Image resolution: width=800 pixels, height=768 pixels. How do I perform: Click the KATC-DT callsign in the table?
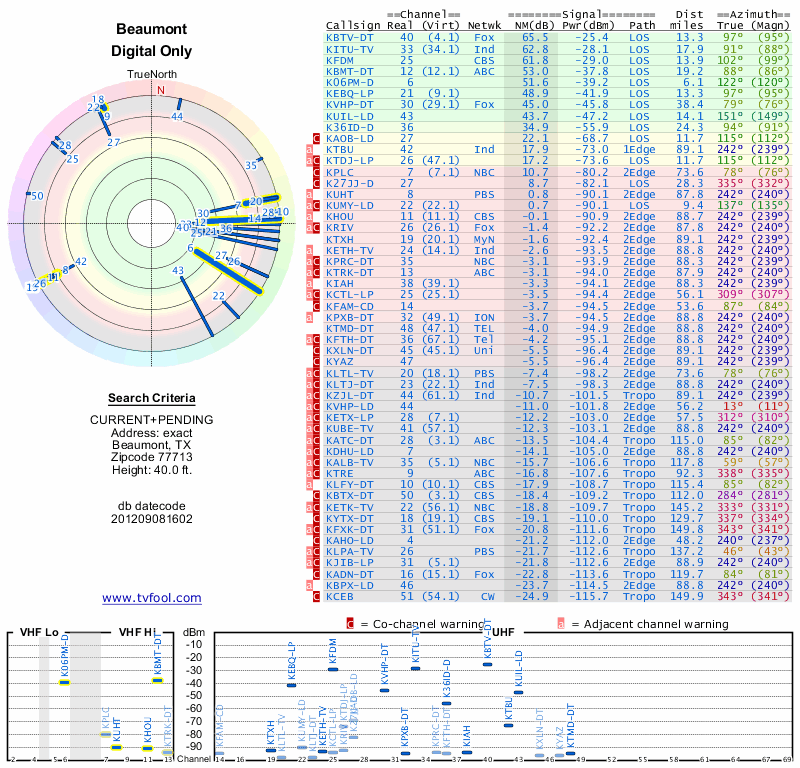click(x=349, y=440)
